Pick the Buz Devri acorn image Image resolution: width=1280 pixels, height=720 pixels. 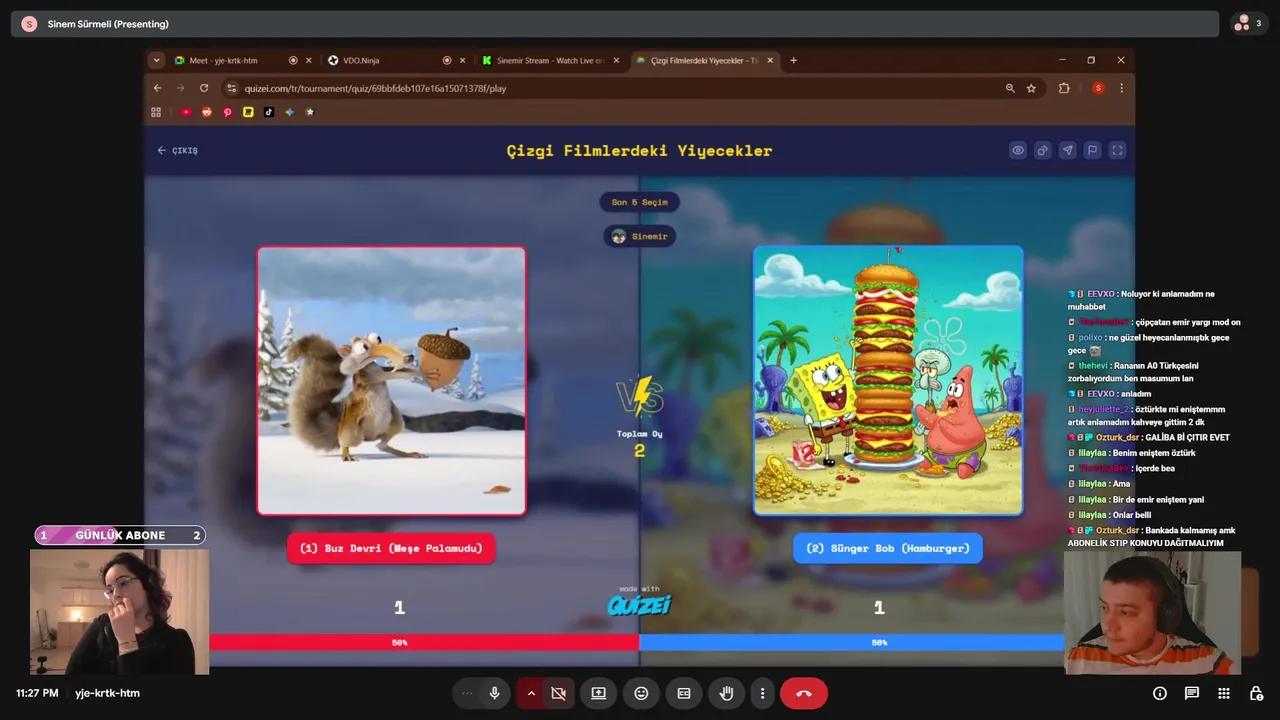[x=391, y=380]
